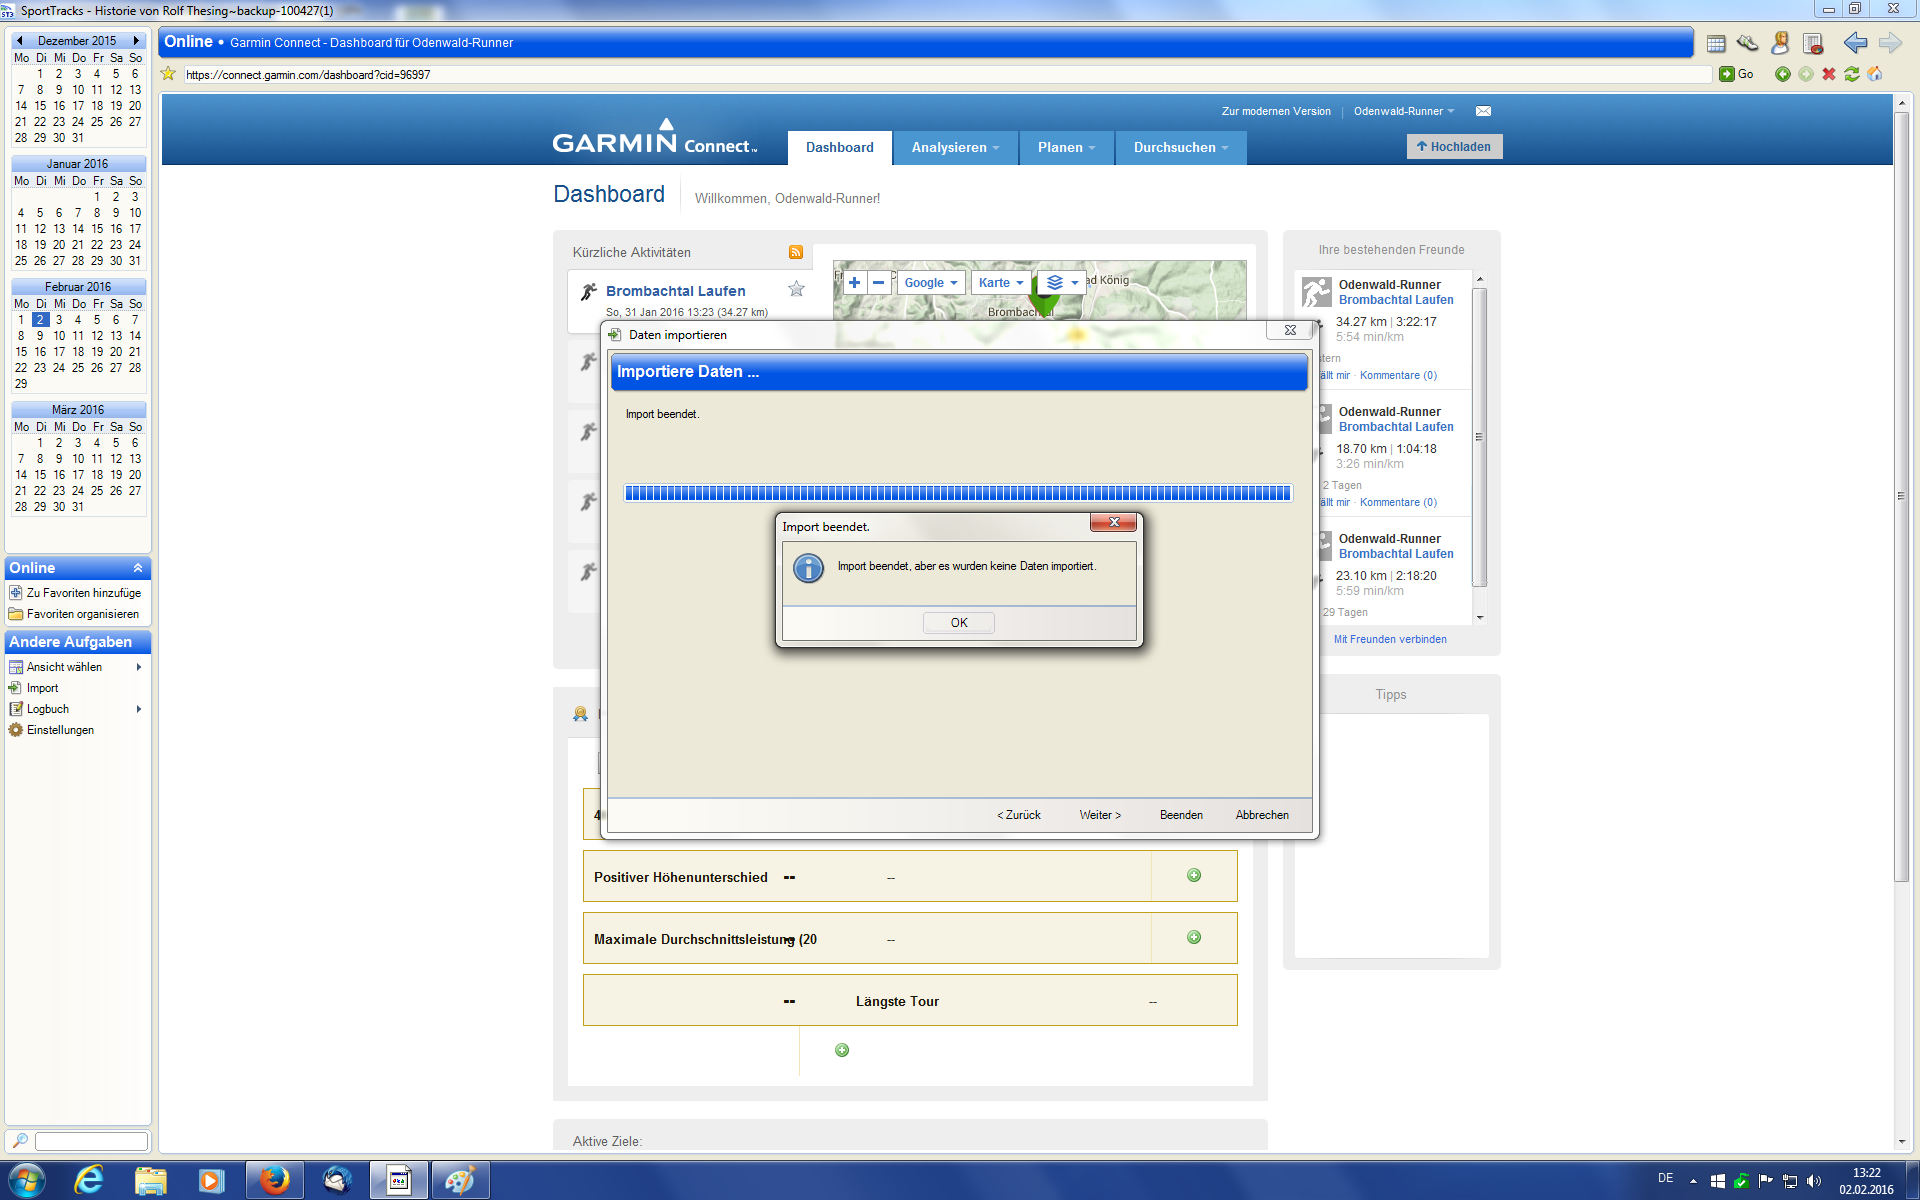The height and width of the screenshot is (1200, 1920).
Task: Go to browser home page icon
Action: [x=1875, y=74]
